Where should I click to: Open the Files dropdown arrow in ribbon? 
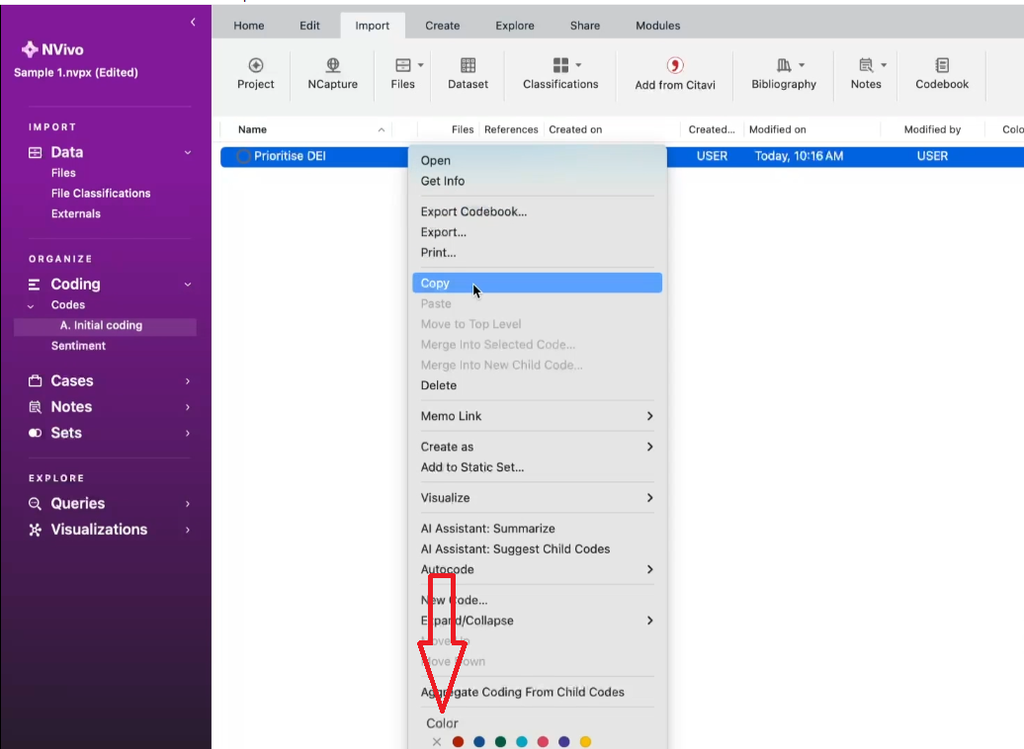coord(421,65)
